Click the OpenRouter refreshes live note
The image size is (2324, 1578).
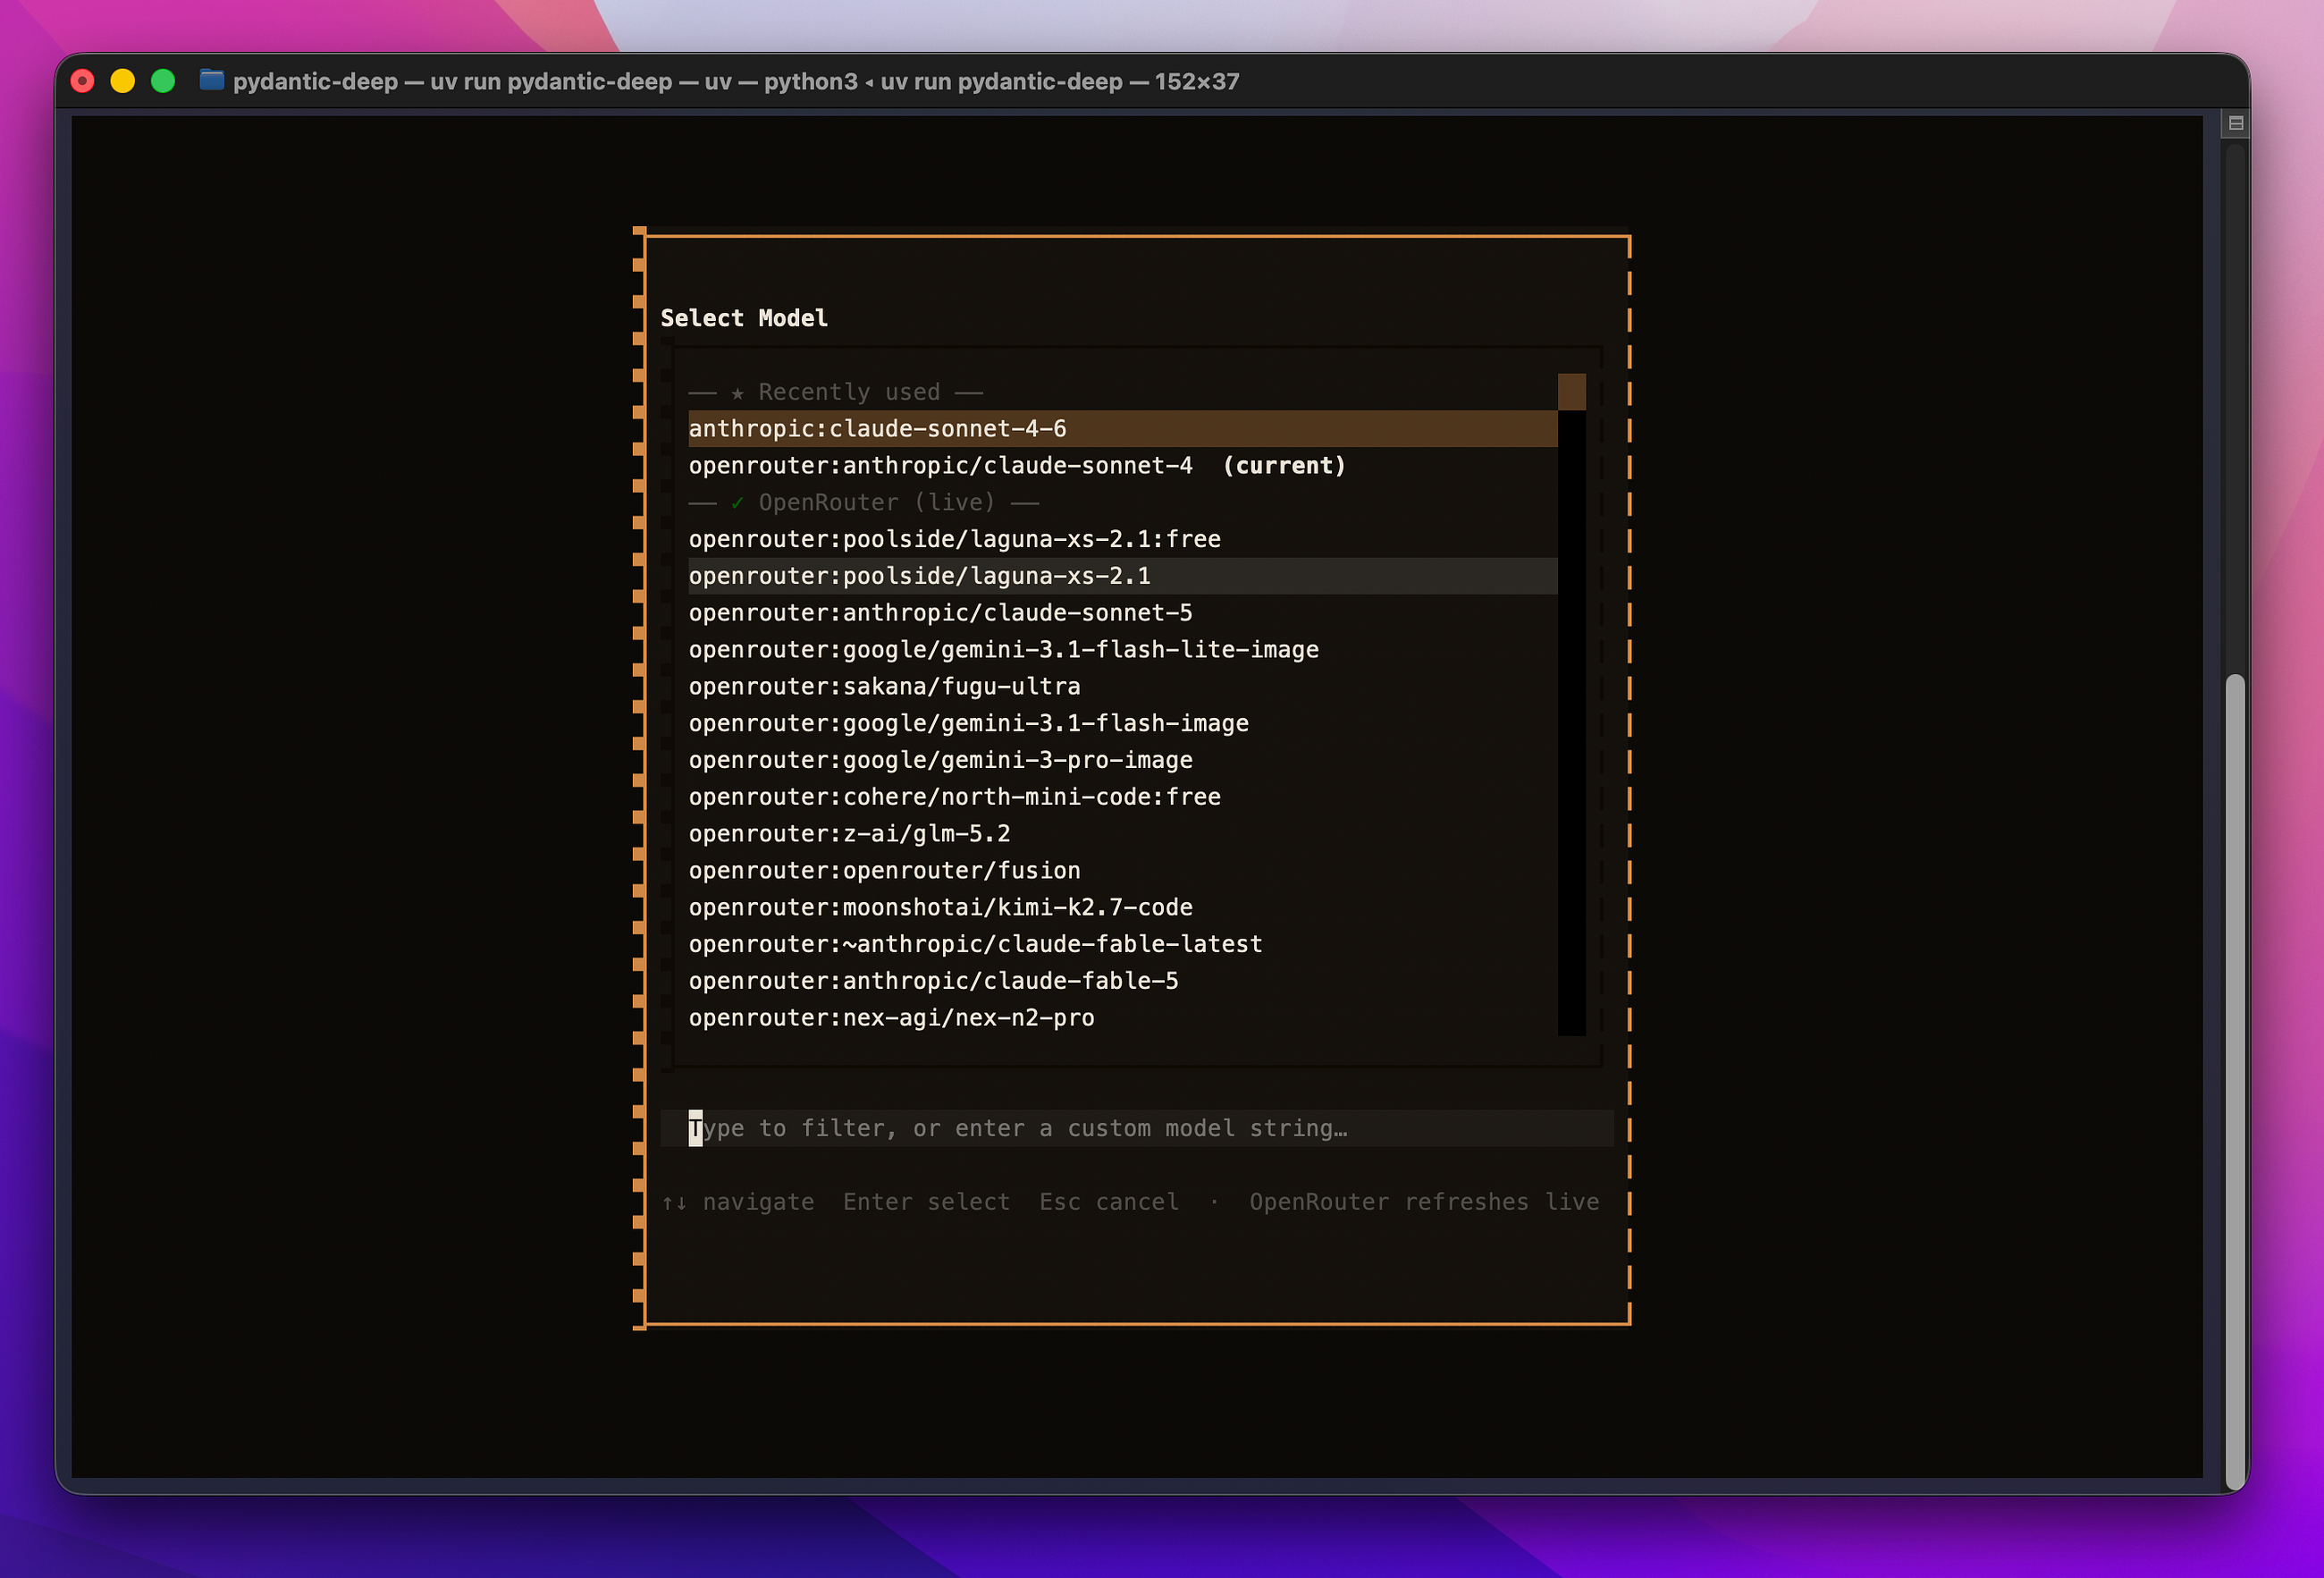1424,1201
